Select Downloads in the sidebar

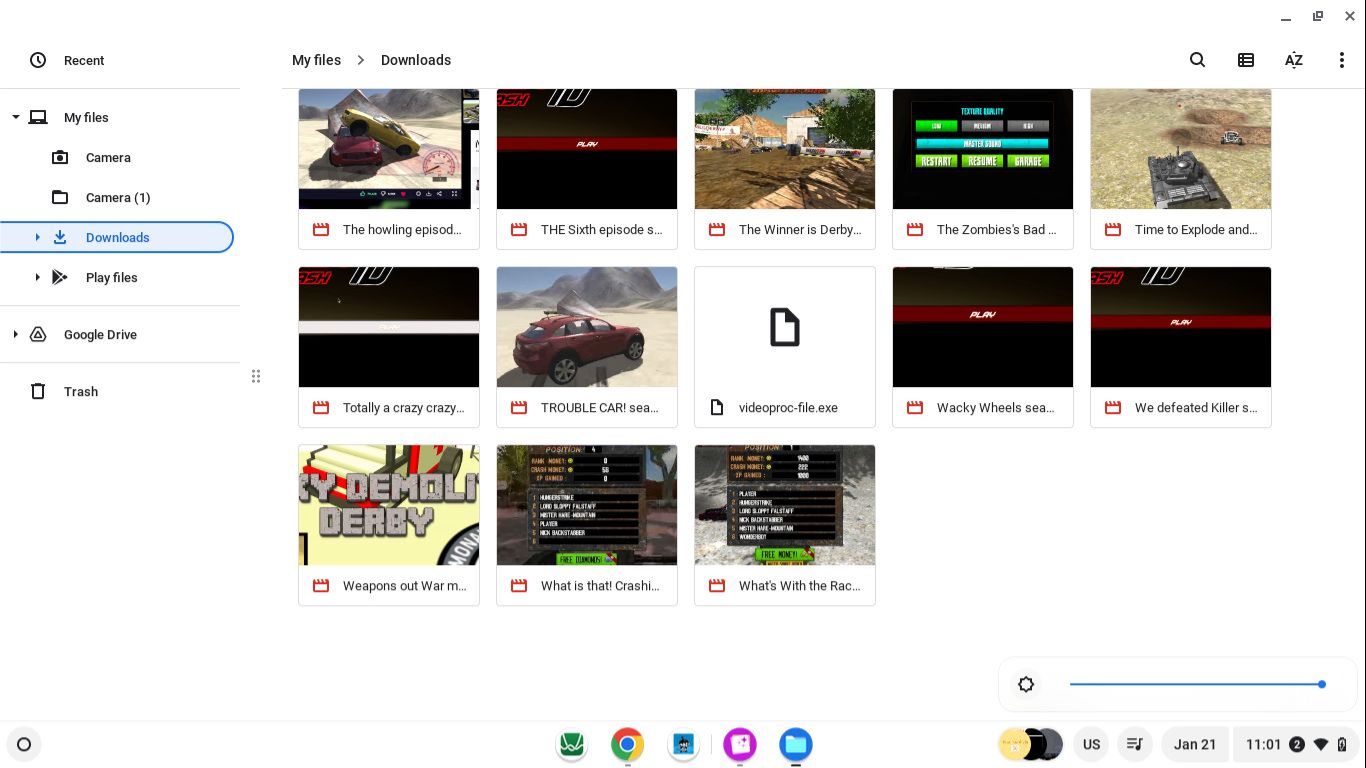[x=117, y=237]
